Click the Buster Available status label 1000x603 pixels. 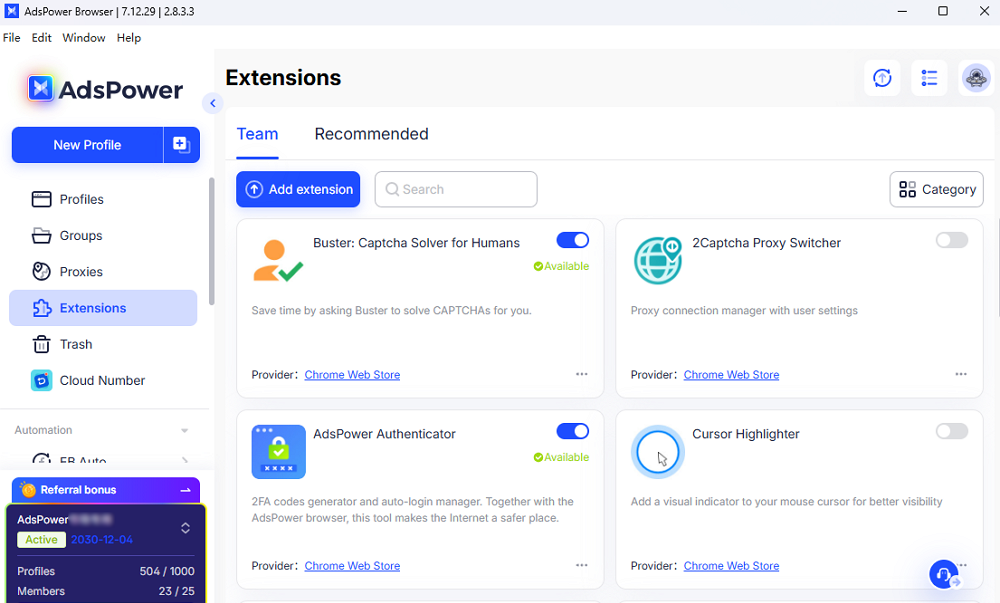(x=561, y=266)
